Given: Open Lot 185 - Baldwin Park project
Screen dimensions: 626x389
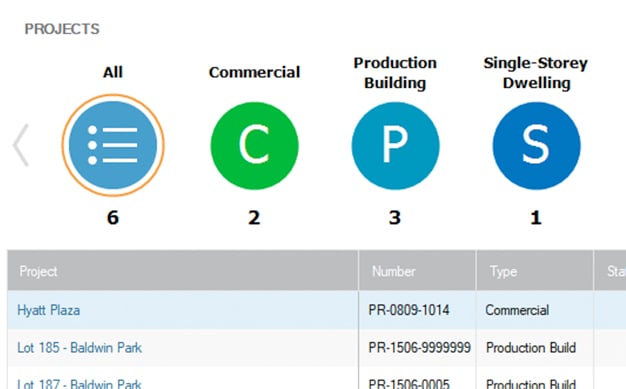Looking at the screenshot, I should 79,347.
